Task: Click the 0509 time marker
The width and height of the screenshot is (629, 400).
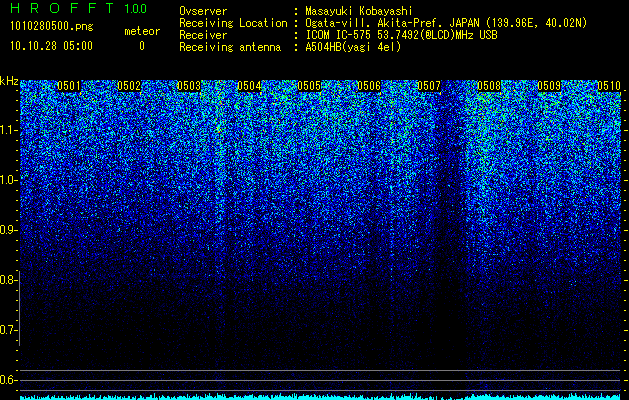Action: [549, 86]
